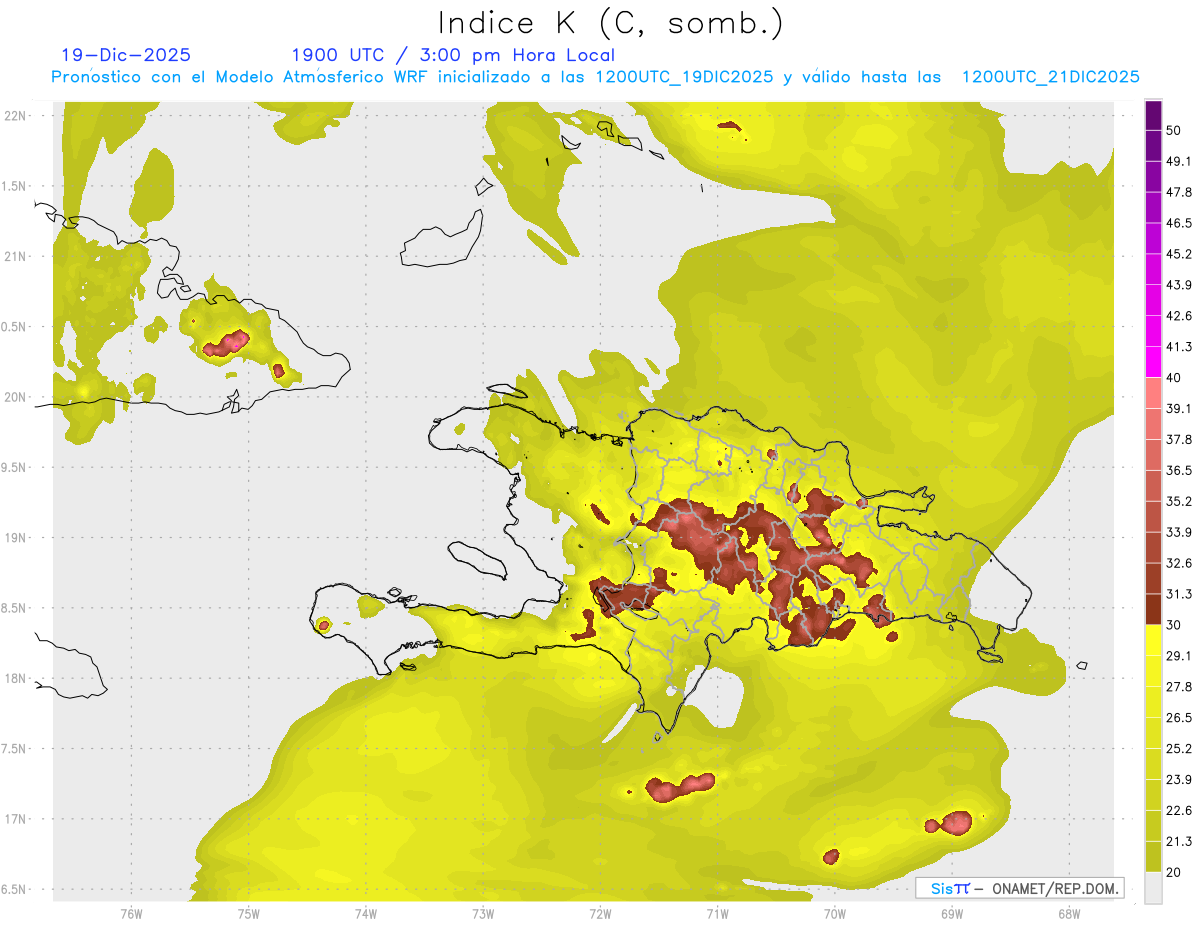The image size is (1200, 927).
Task: Pick the salmon swatch between 39.1 and 40
Action: (x=1153, y=393)
